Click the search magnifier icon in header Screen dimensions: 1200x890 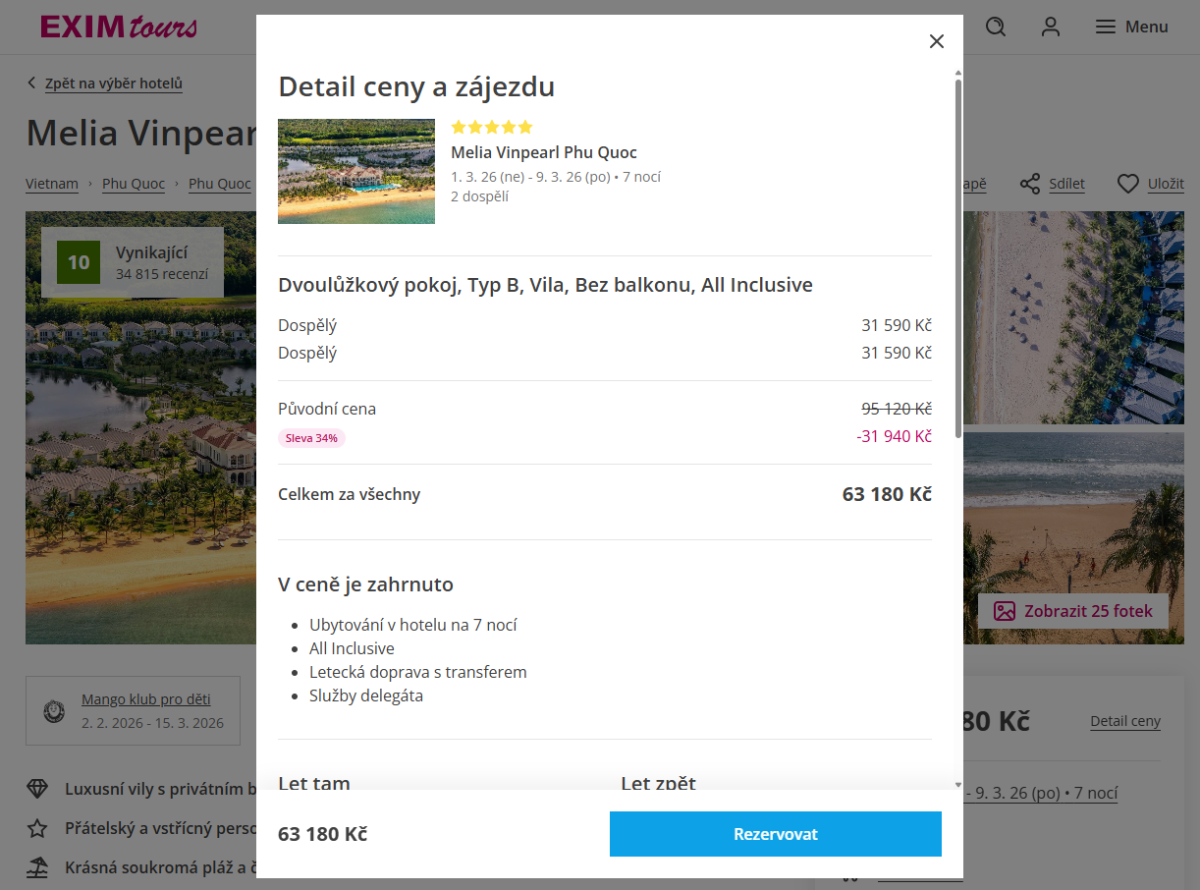(995, 27)
